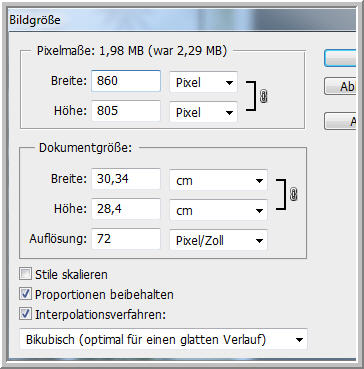Screen dimensions: 364x369
Task: Disable the Interpolationsverfahren checkbox
Action: tap(25, 314)
